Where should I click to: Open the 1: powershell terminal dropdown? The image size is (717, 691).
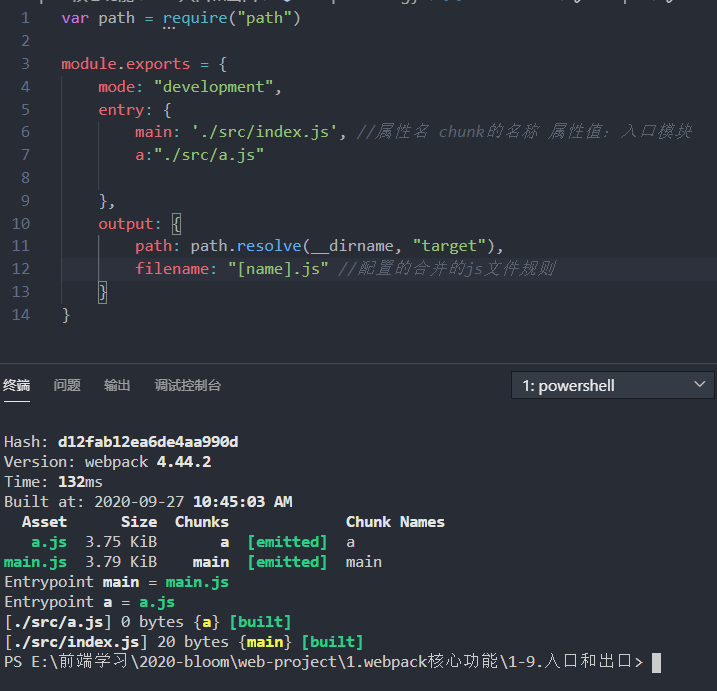[x=612, y=386]
